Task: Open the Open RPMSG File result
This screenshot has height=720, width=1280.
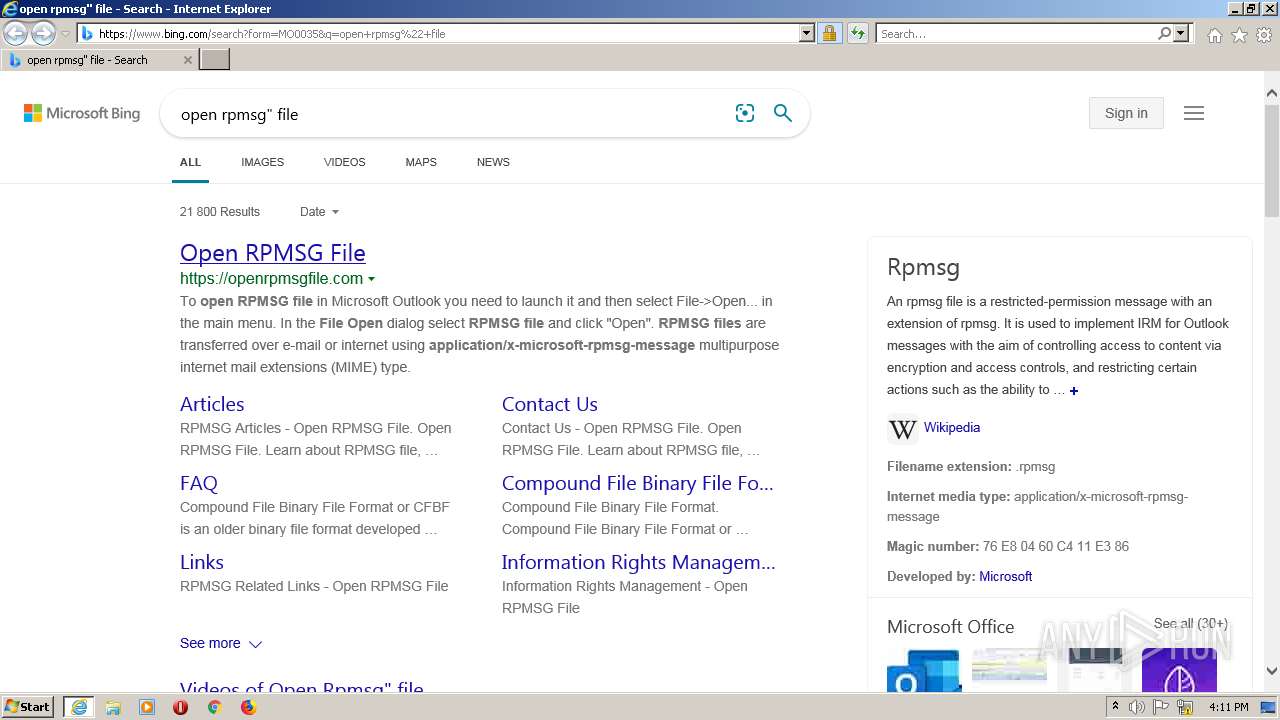Action: point(273,253)
